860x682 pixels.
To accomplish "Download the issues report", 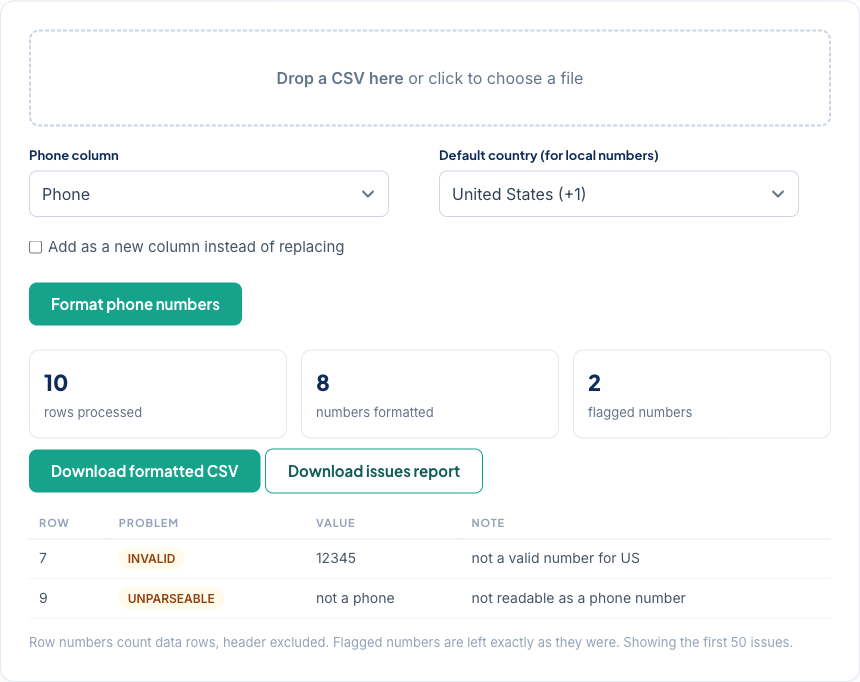I will click(374, 471).
